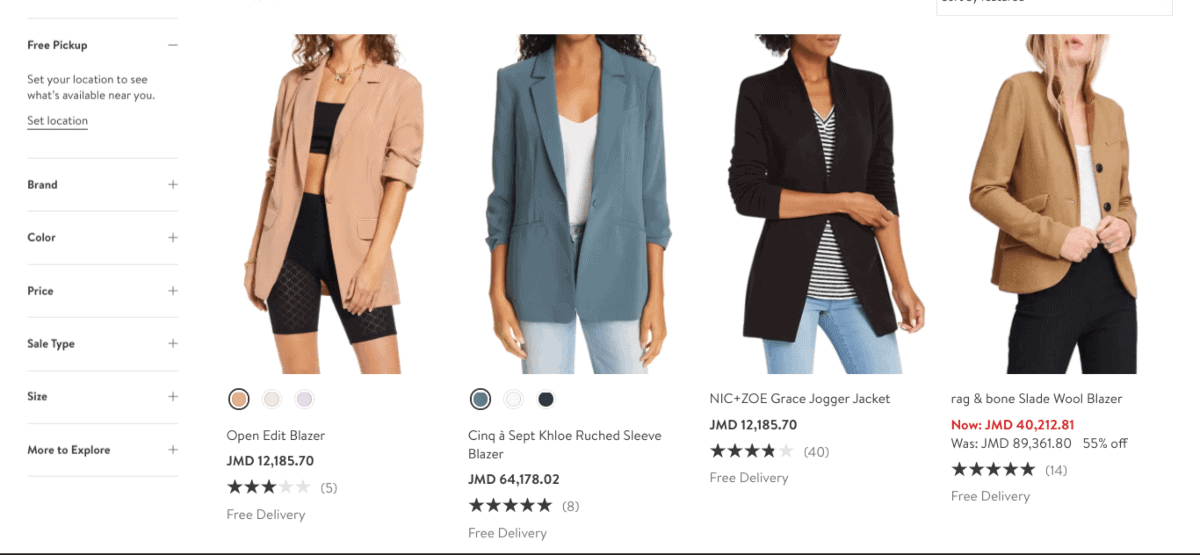
Task: Expand the Sale Type filter
Action: [173, 344]
